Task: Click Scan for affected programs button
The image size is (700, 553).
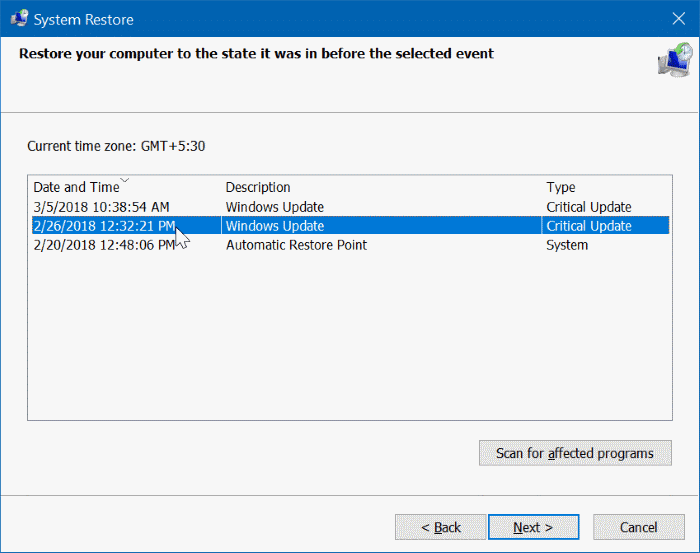Action: [575, 453]
